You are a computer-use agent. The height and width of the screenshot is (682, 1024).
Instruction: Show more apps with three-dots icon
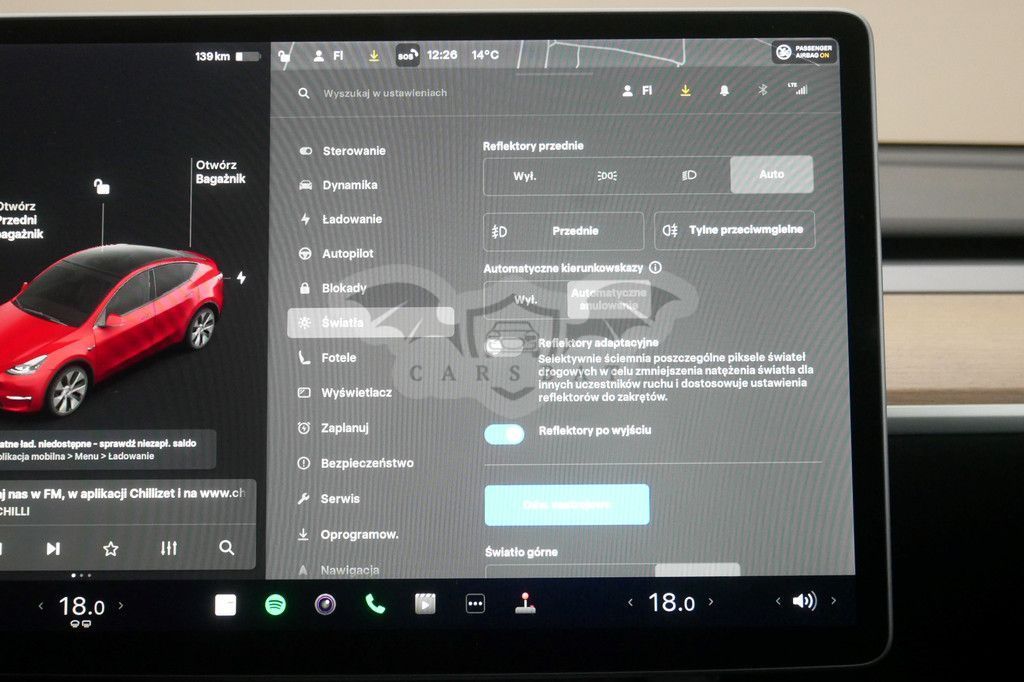[475, 604]
